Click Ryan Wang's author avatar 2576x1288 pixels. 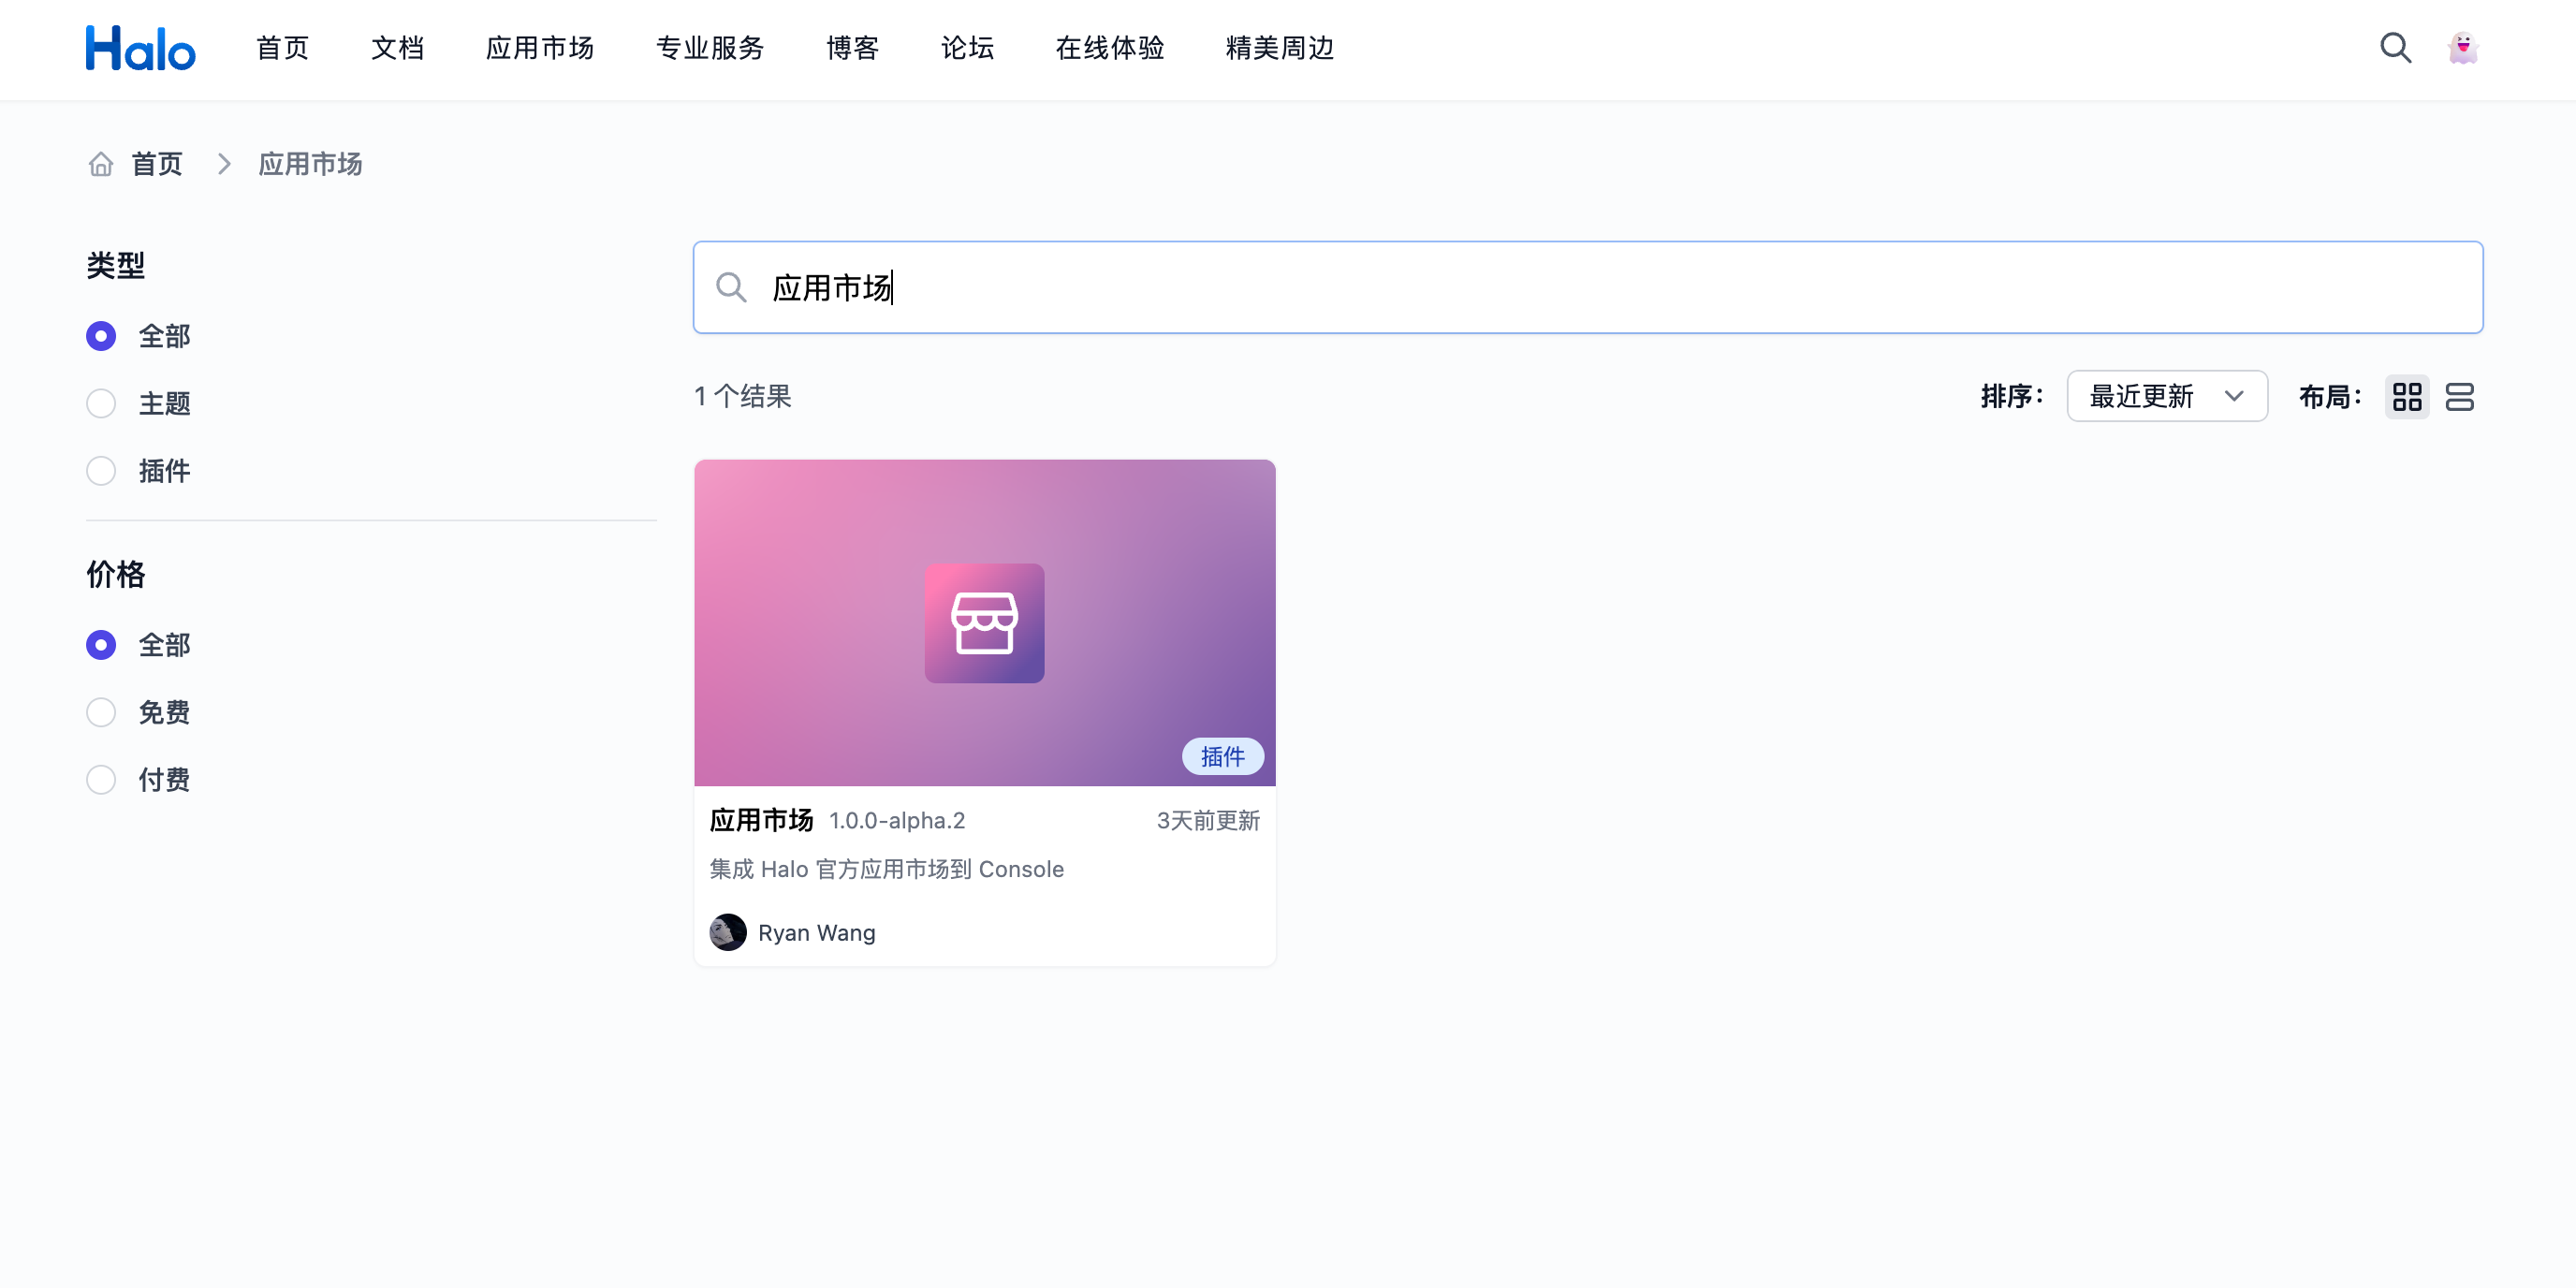728,932
